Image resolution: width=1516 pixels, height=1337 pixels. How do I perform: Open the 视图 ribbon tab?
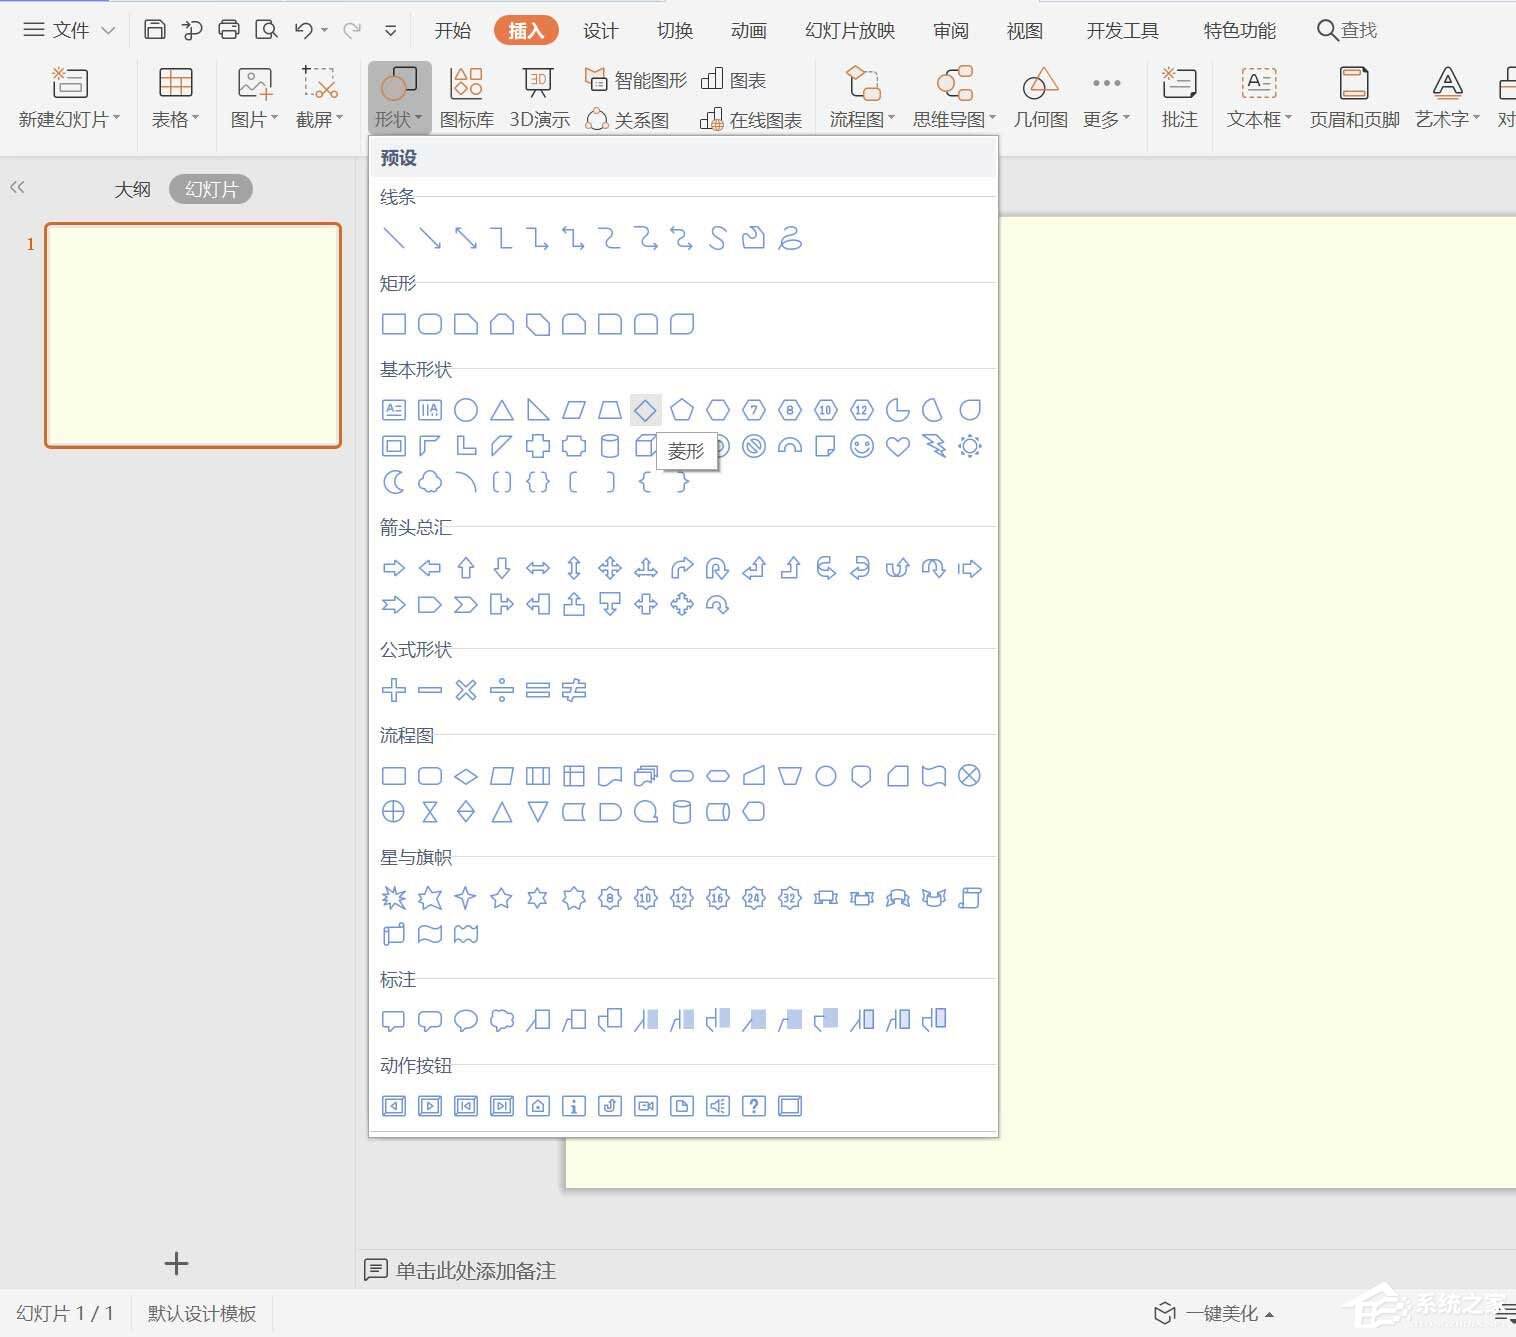(x=1025, y=30)
